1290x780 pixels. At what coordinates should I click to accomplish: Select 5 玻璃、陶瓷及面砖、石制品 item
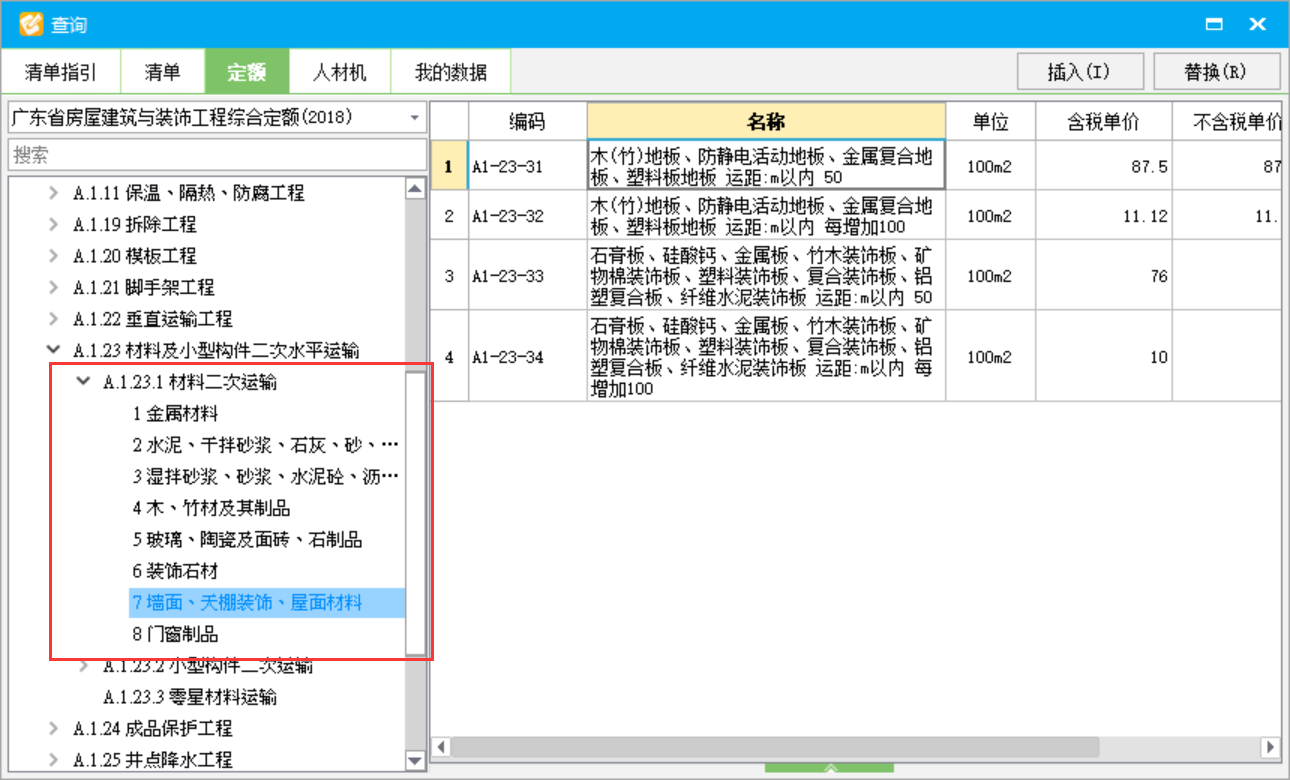[247, 540]
